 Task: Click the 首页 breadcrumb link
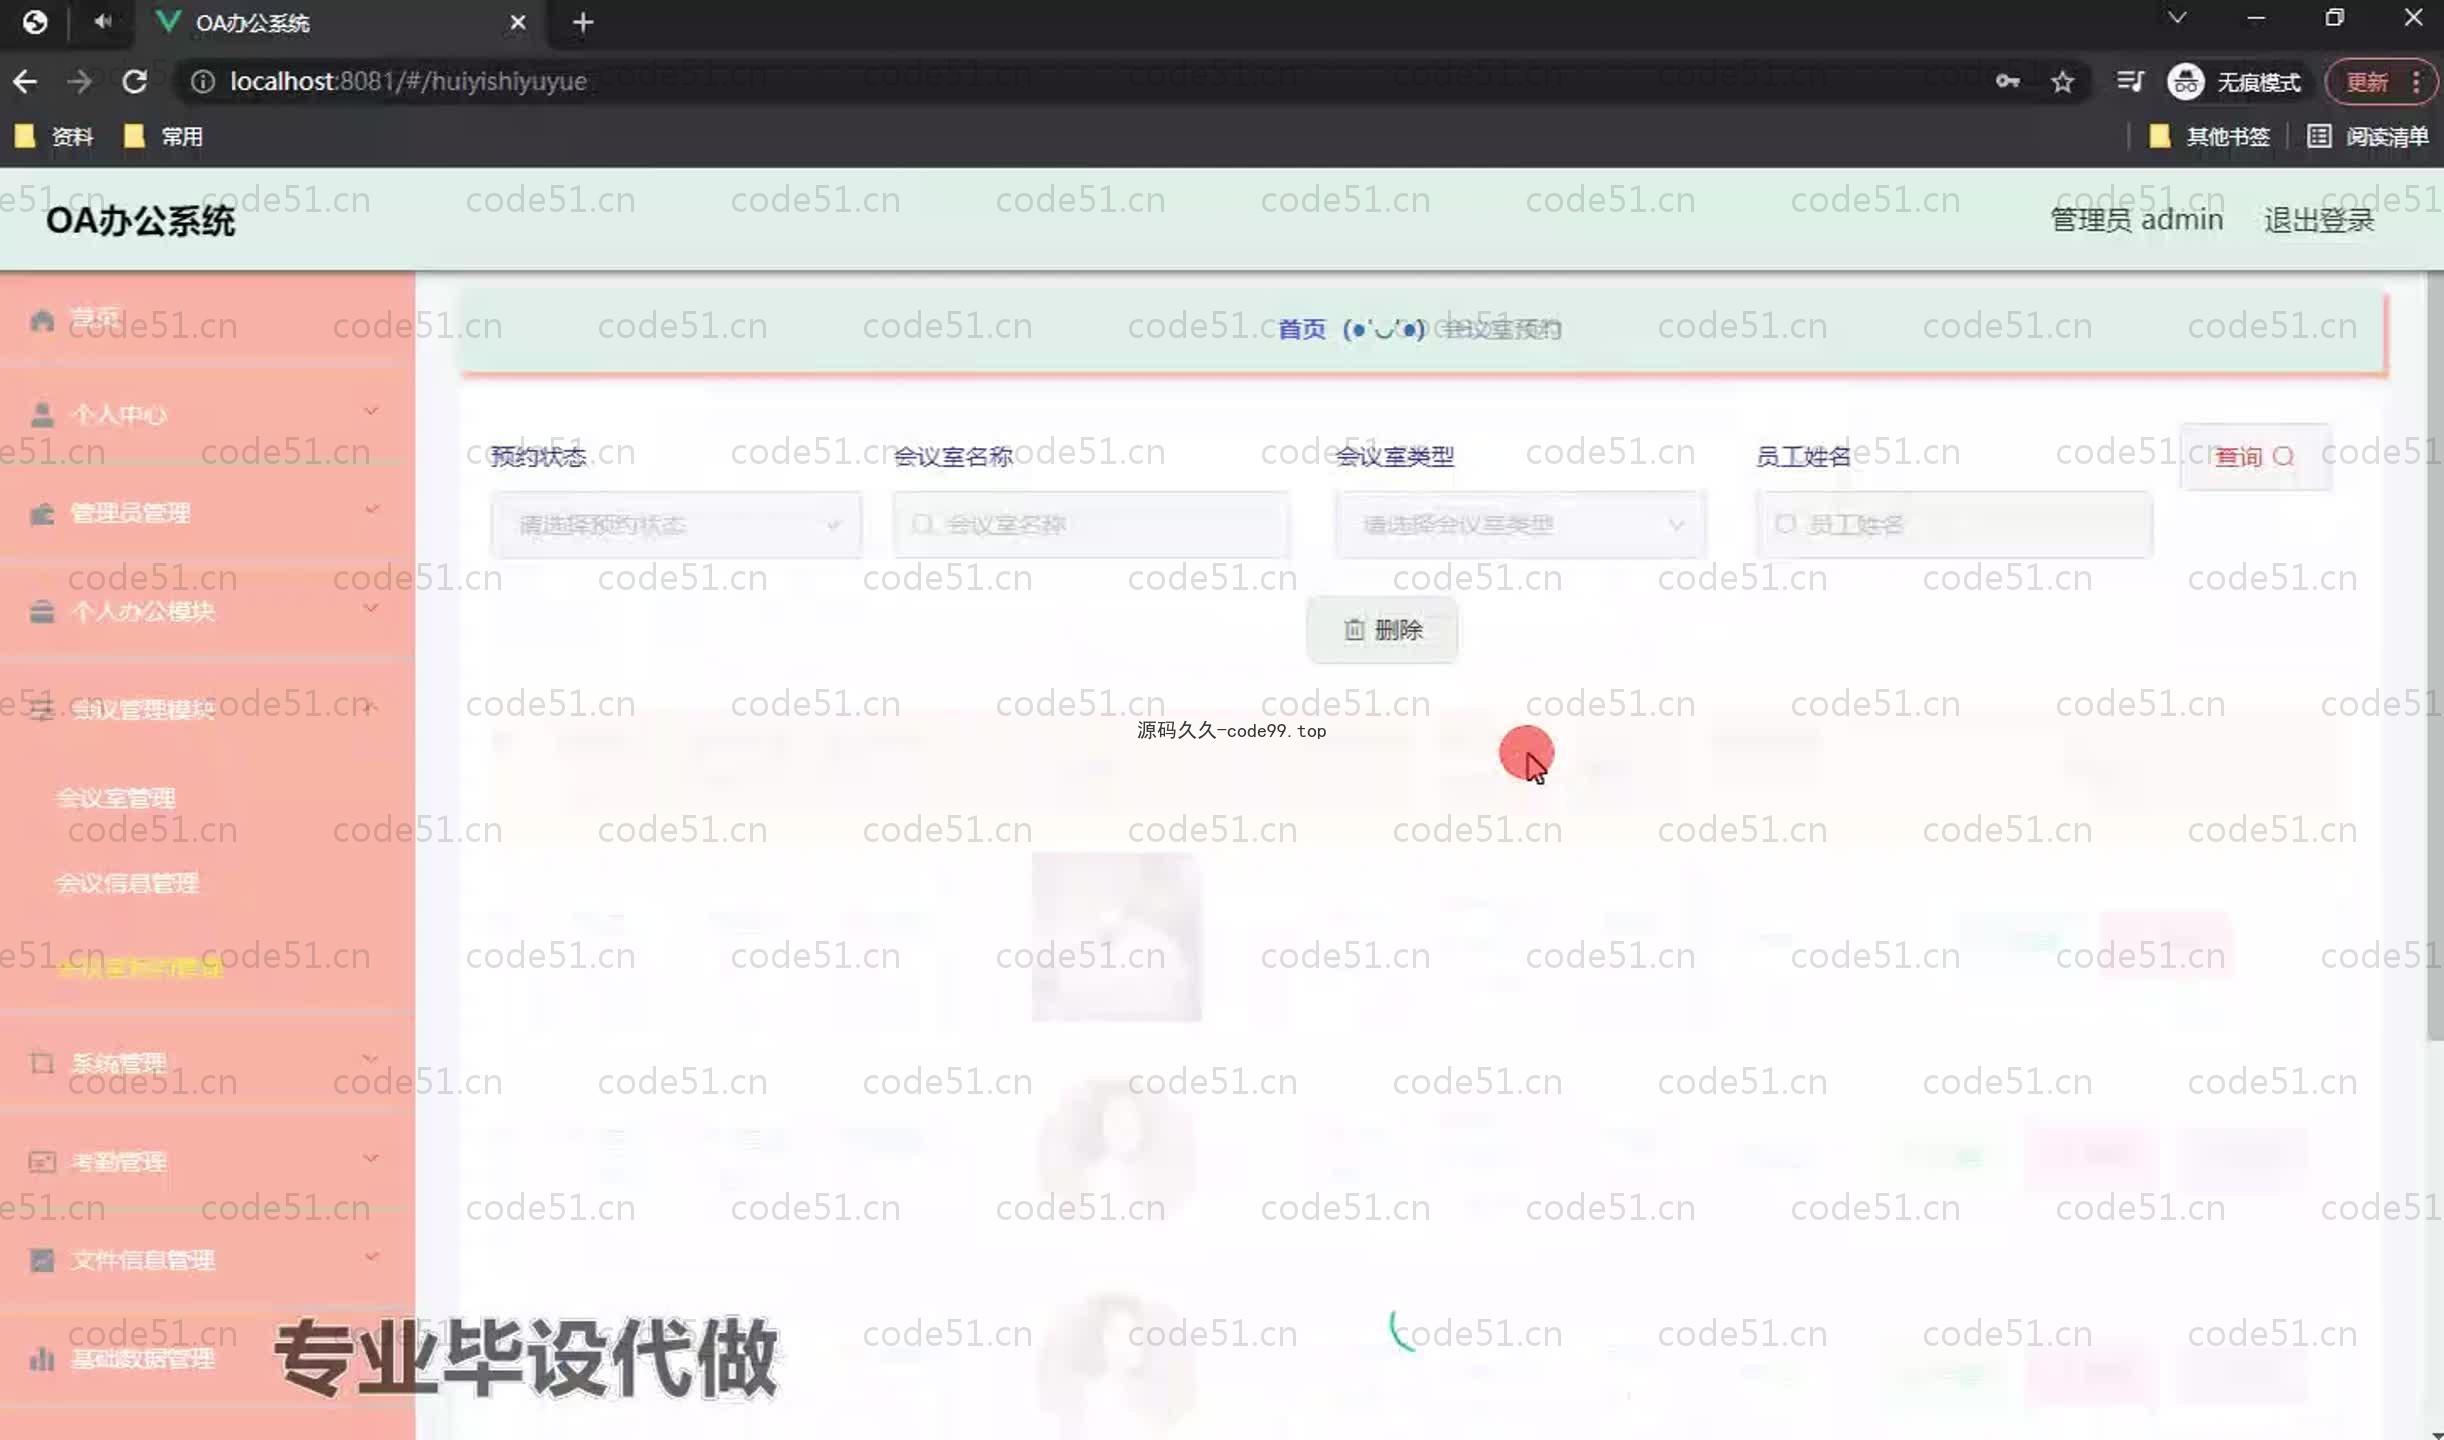tap(1302, 329)
